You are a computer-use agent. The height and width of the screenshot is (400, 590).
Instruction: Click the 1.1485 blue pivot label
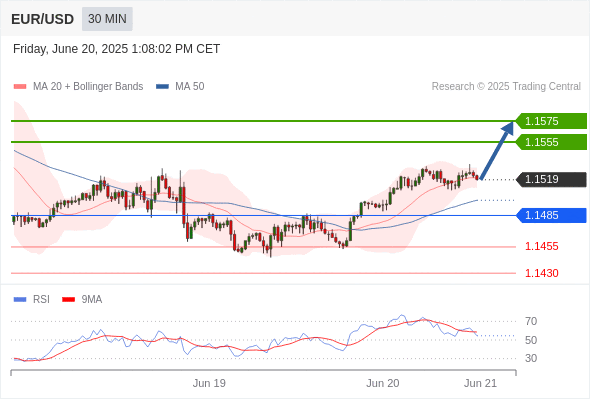(551, 215)
